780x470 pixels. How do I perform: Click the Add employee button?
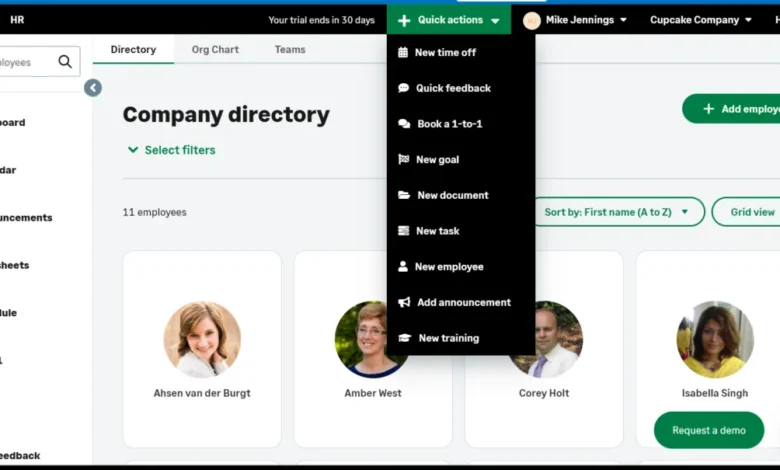[734, 109]
